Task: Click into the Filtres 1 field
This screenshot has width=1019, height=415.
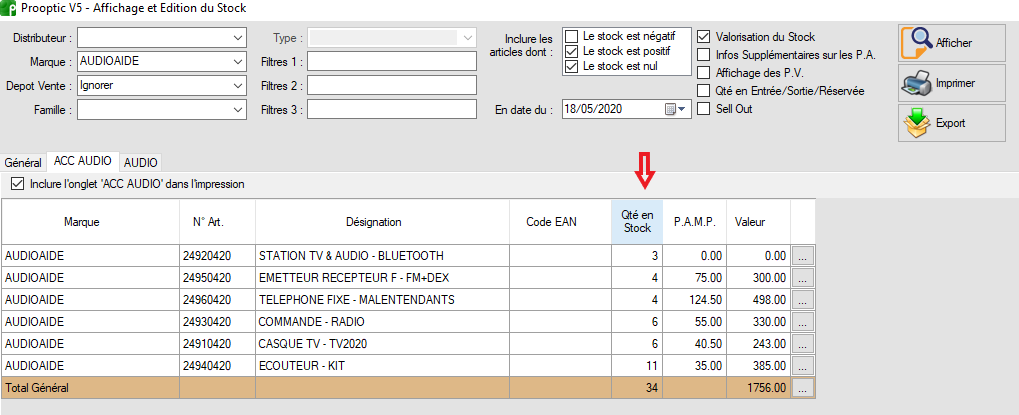Action: pos(393,62)
